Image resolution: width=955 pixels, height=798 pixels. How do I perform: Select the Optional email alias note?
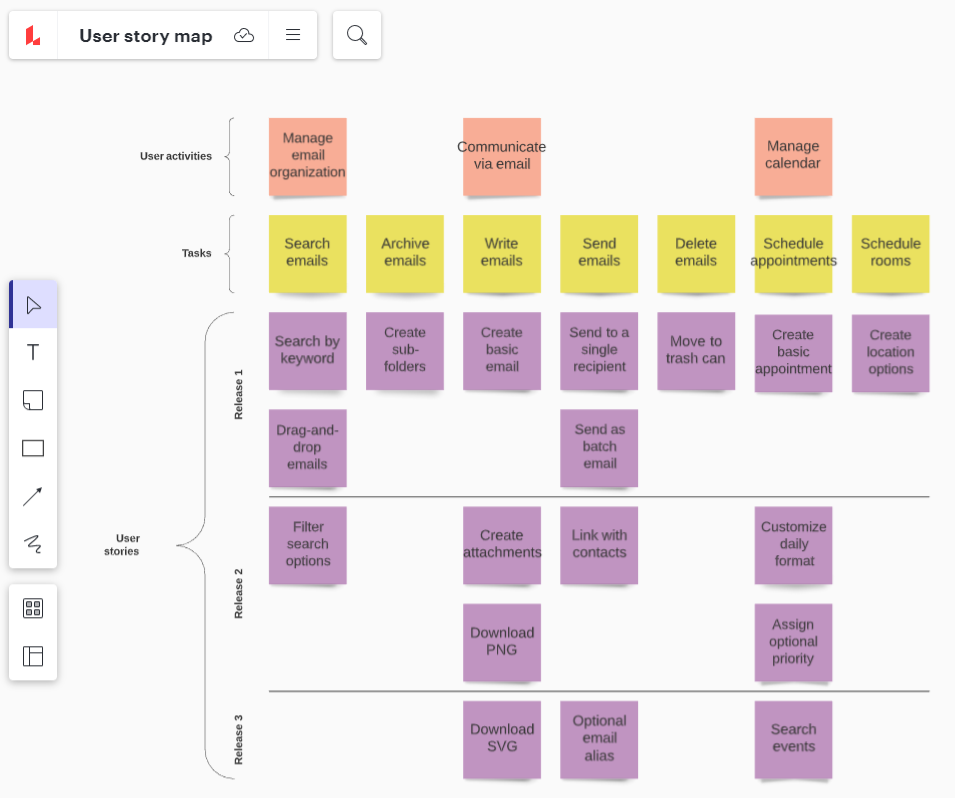pos(599,740)
